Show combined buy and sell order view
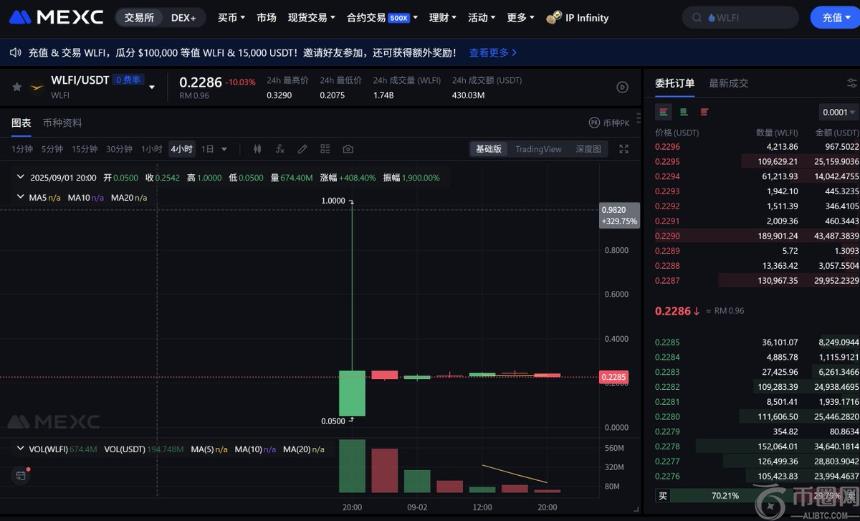The image size is (860, 521). click(x=663, y=112)
